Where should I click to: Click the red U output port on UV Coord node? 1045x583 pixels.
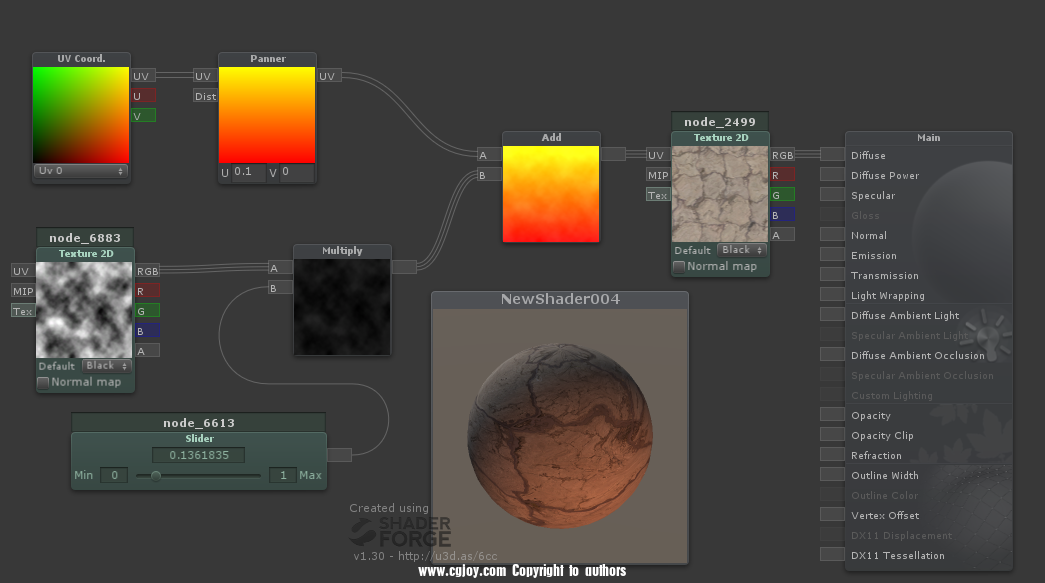click(144, 96)
